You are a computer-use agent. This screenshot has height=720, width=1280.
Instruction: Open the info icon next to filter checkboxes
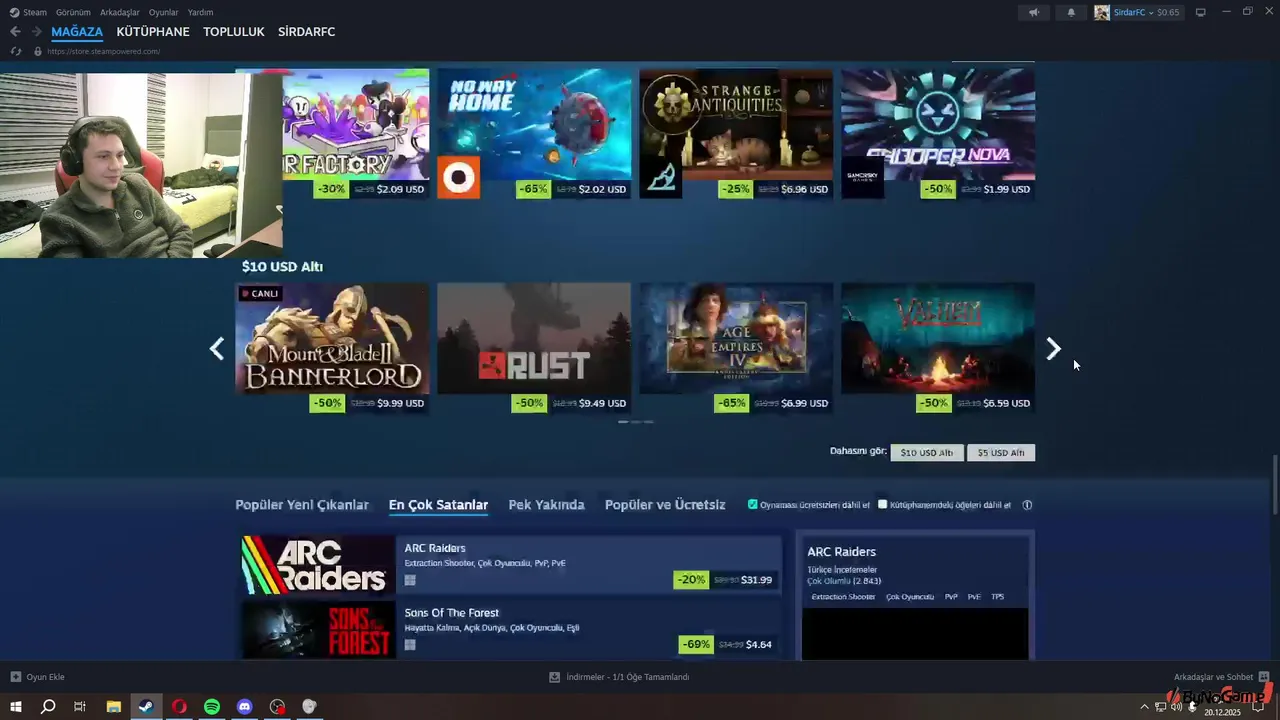coord(1027,505)
